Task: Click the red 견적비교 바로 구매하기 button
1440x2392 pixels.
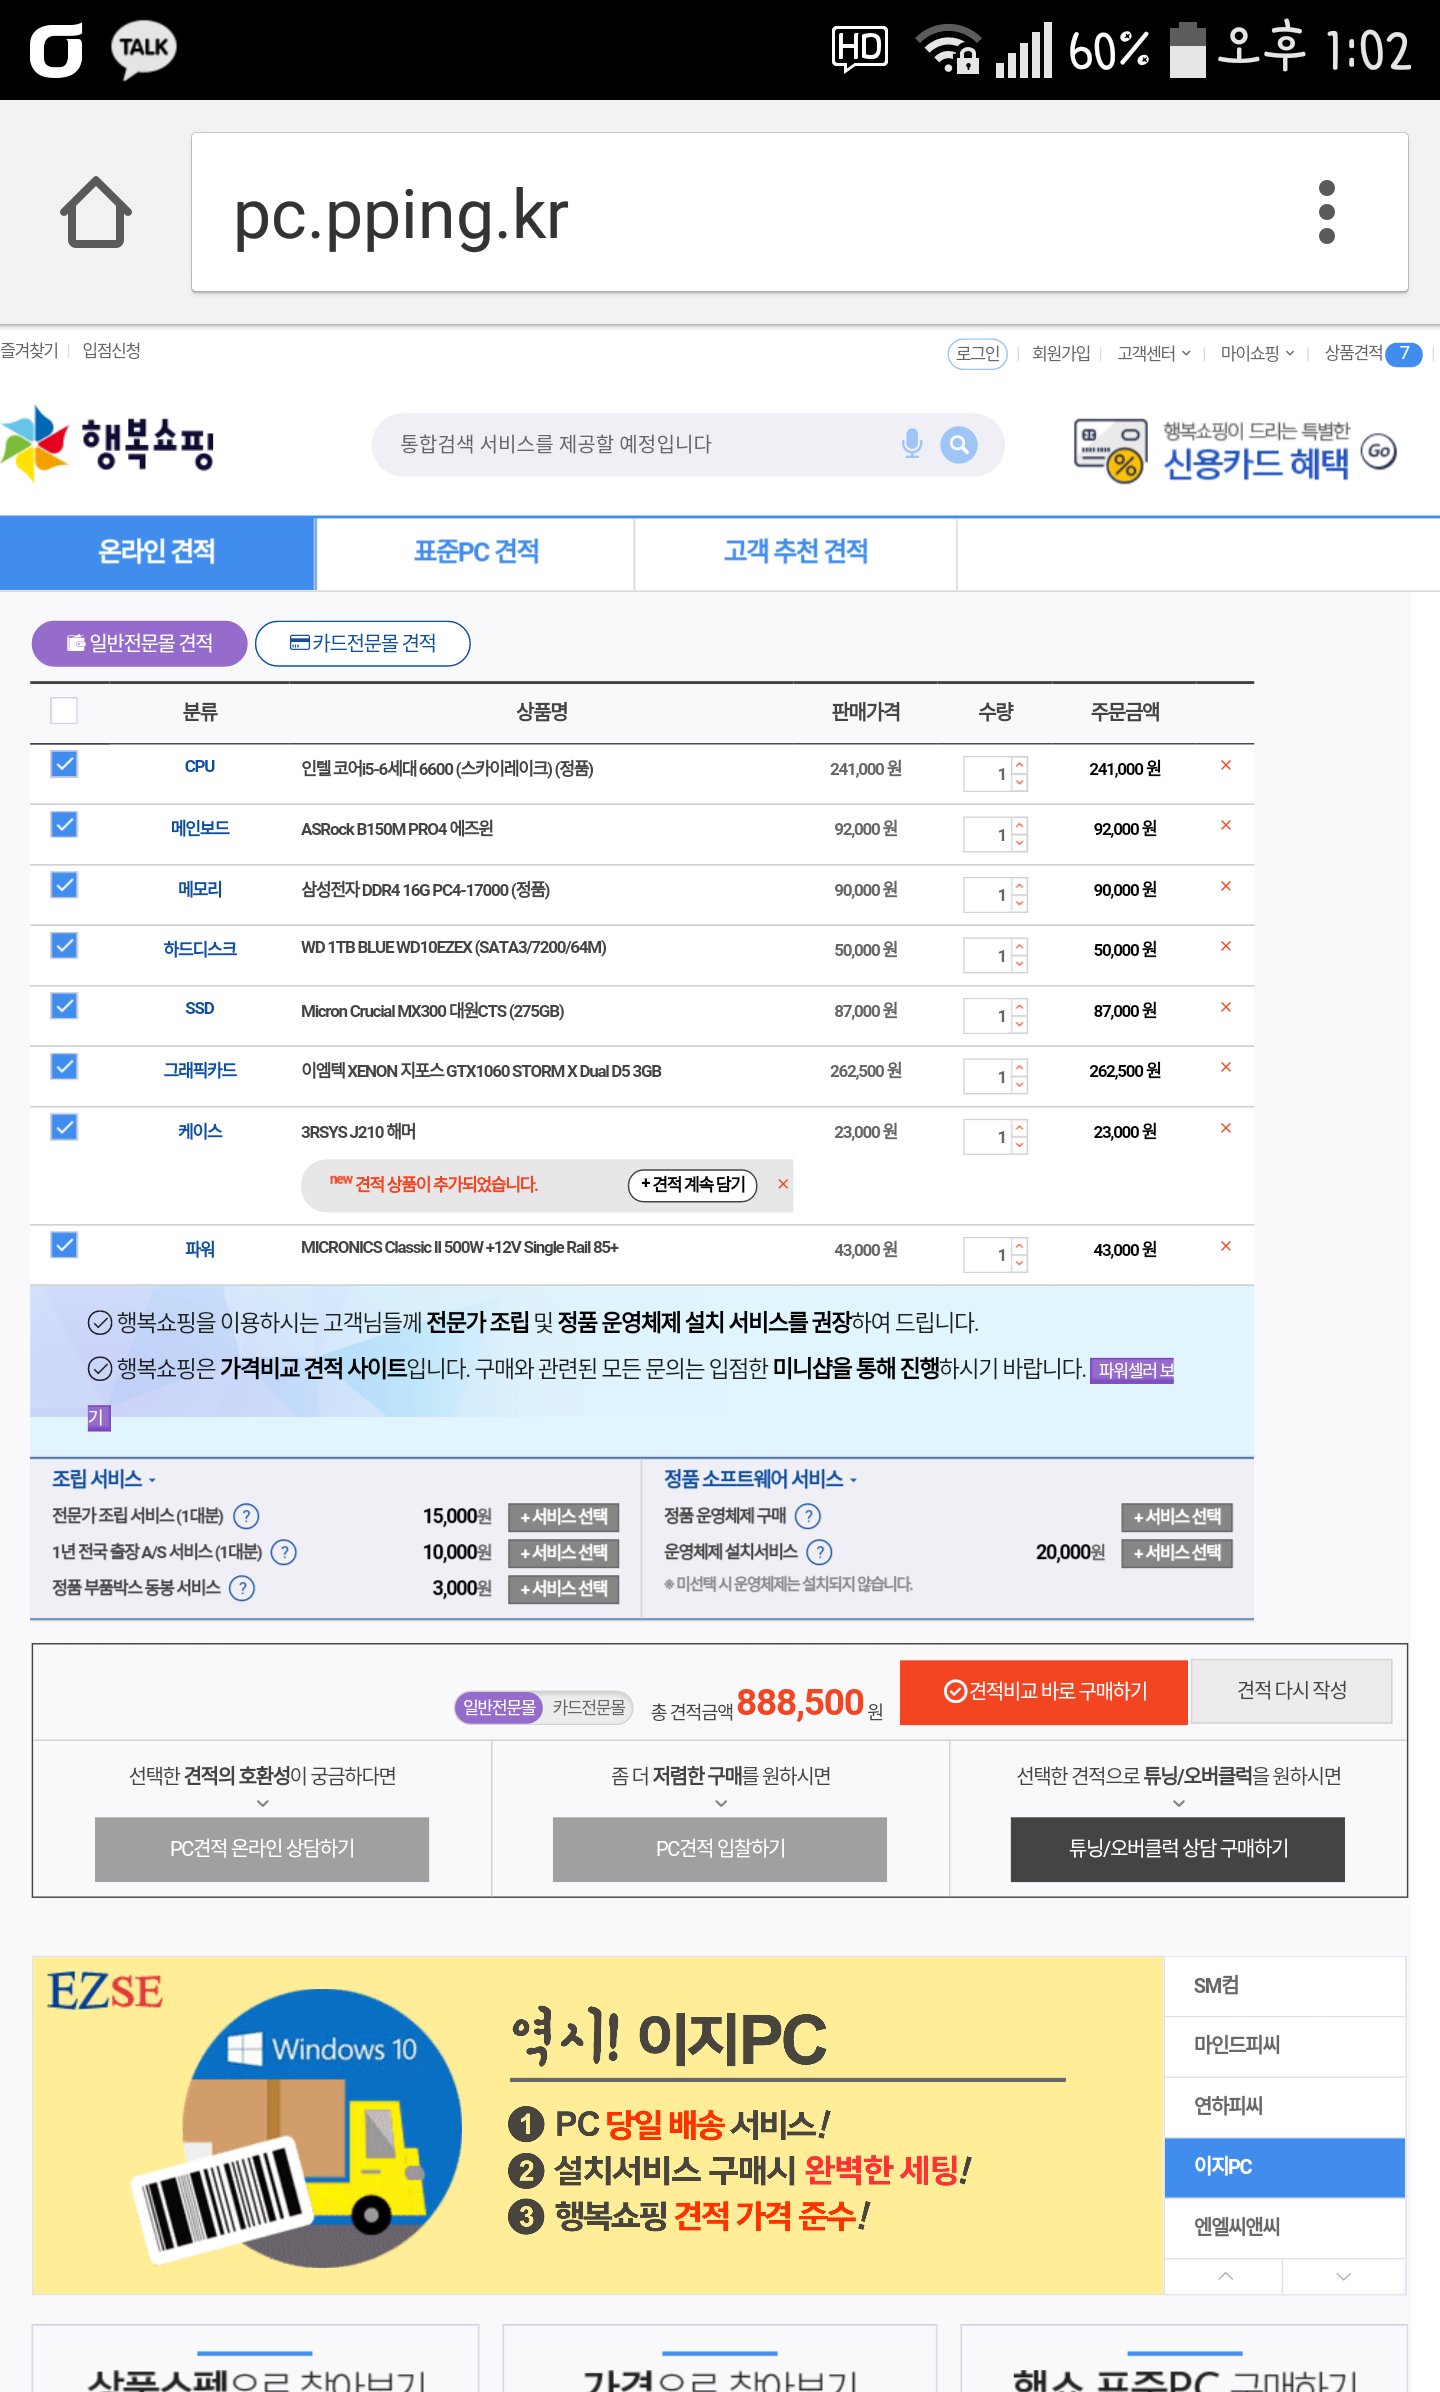Action: click(1043, 1691)
